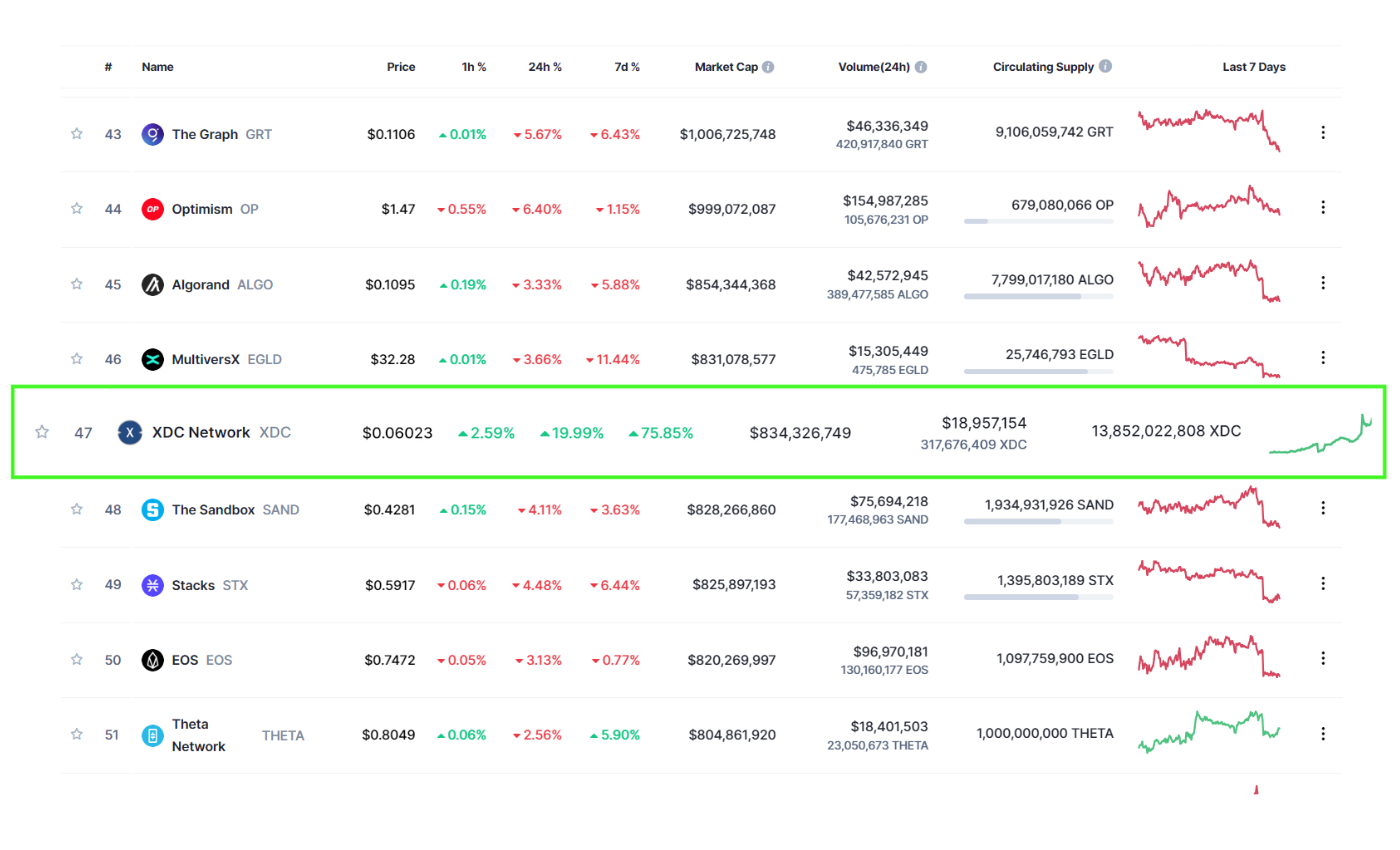This screenshot has width=1400, height=850.
Task: Click the Algorand logo icon
Action: [x=152, y=285]
